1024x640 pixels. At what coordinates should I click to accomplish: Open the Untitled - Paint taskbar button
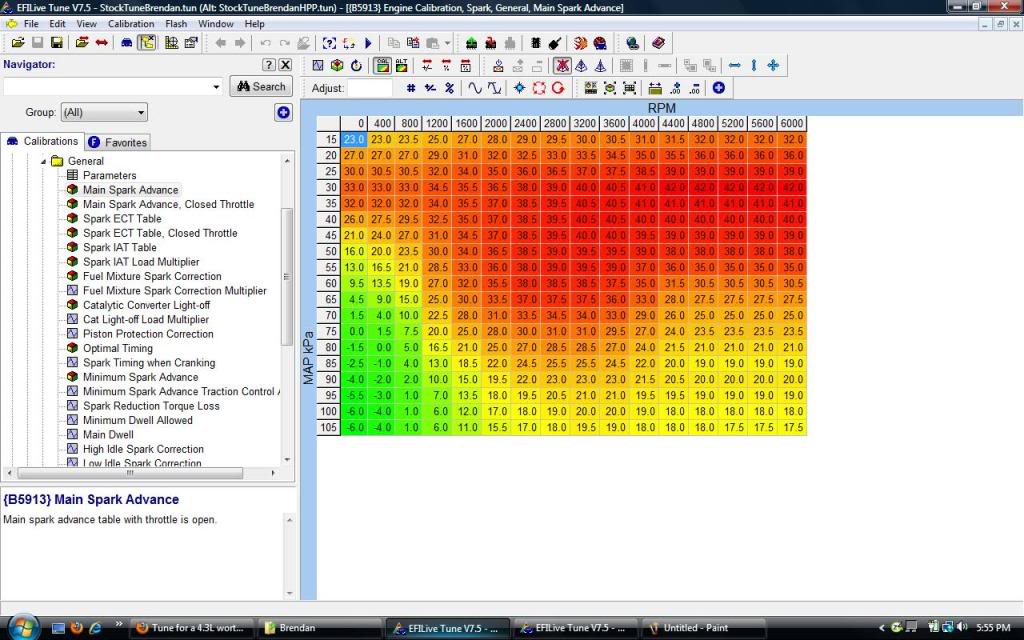pyautogui.click(x=703, y=628)
